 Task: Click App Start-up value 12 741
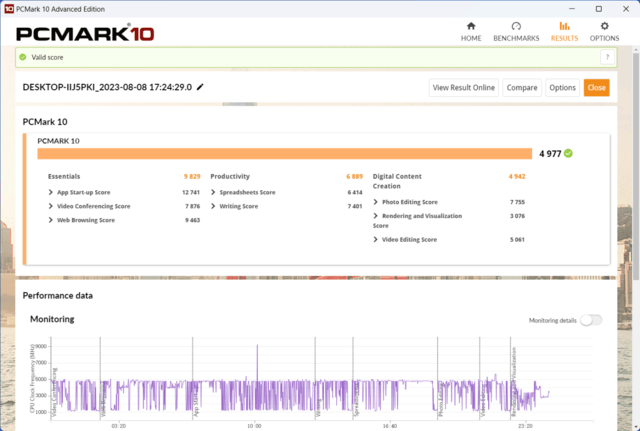[191, 192]
